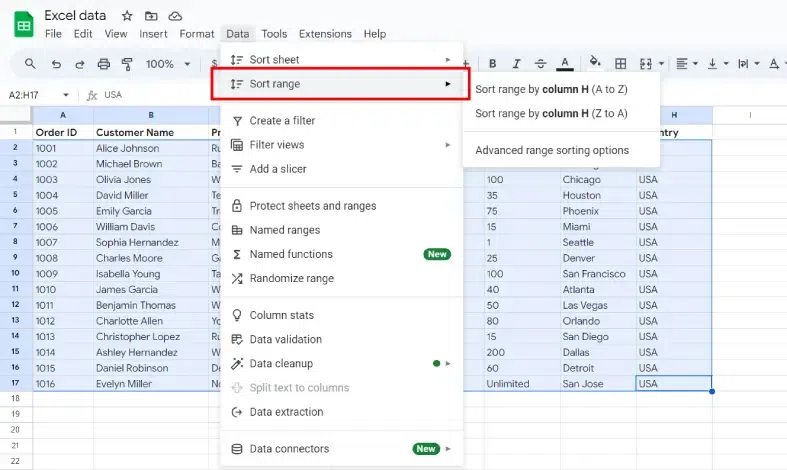Expand text wrapping dropdown arrow
This screenshot has height=470, width=787.
pyautogui.click(x=757, y=64)
